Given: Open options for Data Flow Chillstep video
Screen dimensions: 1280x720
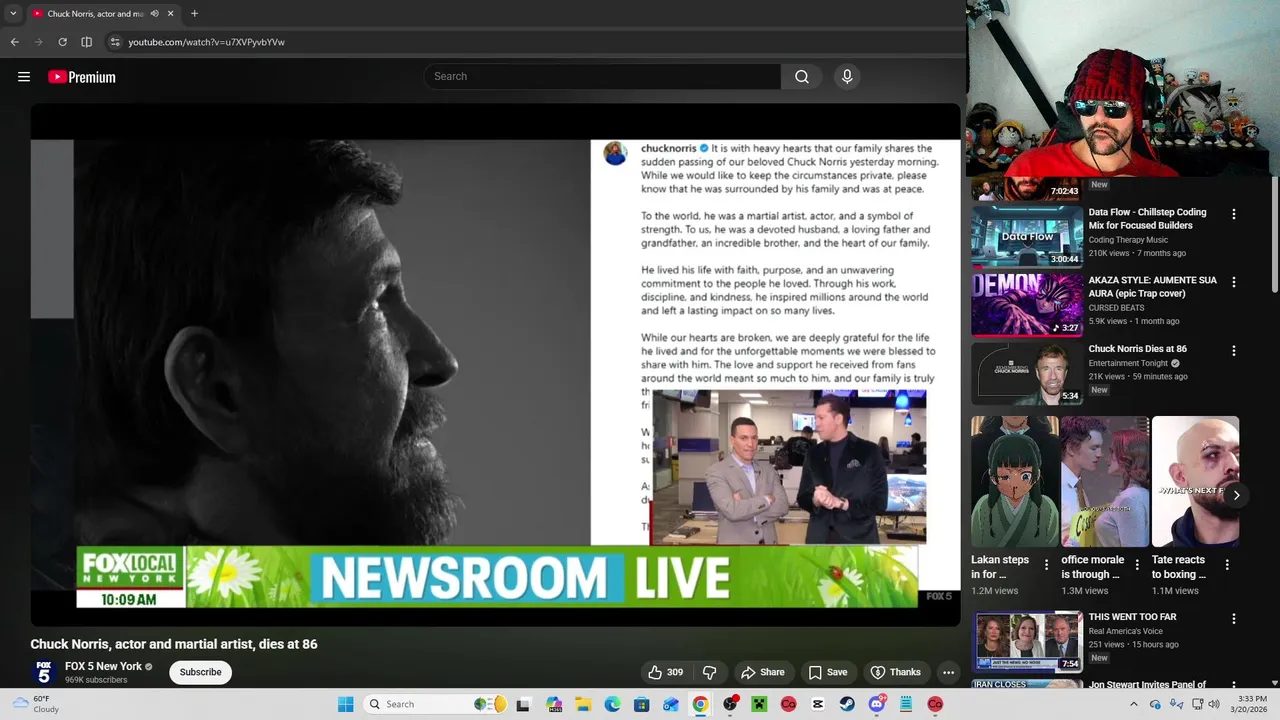Looking at the screenshot, I should pos(1234,214).
